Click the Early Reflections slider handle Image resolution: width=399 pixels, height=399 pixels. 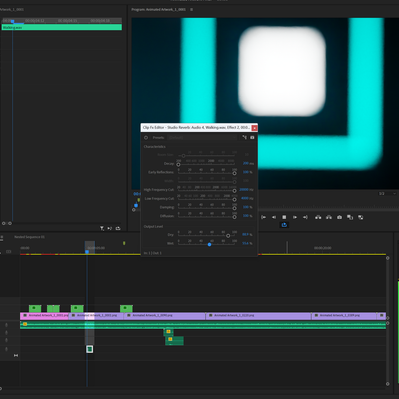tap(234, 173)
